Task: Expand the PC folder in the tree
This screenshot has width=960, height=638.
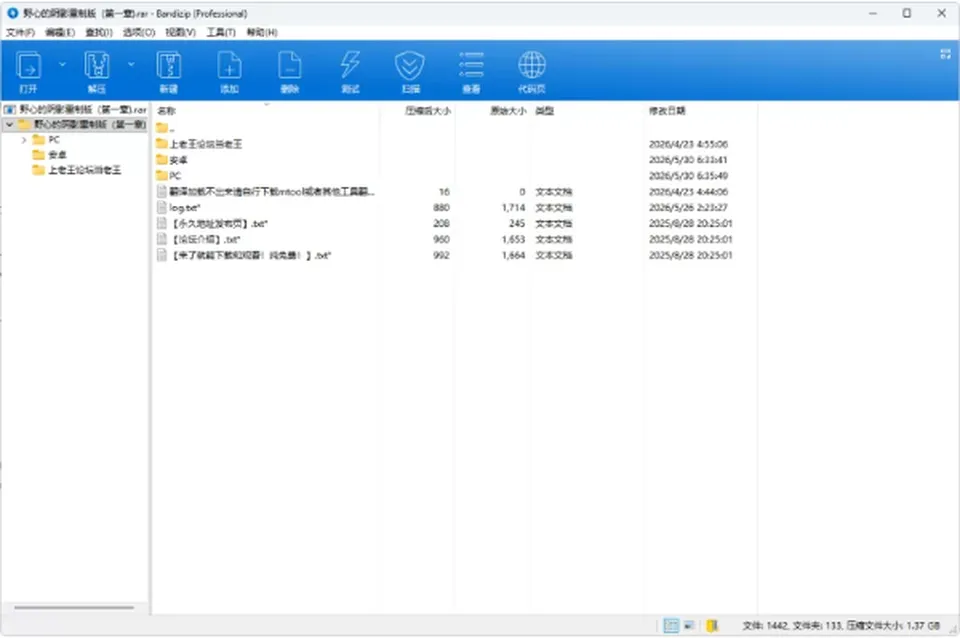Action: click(x=24, y=140)
